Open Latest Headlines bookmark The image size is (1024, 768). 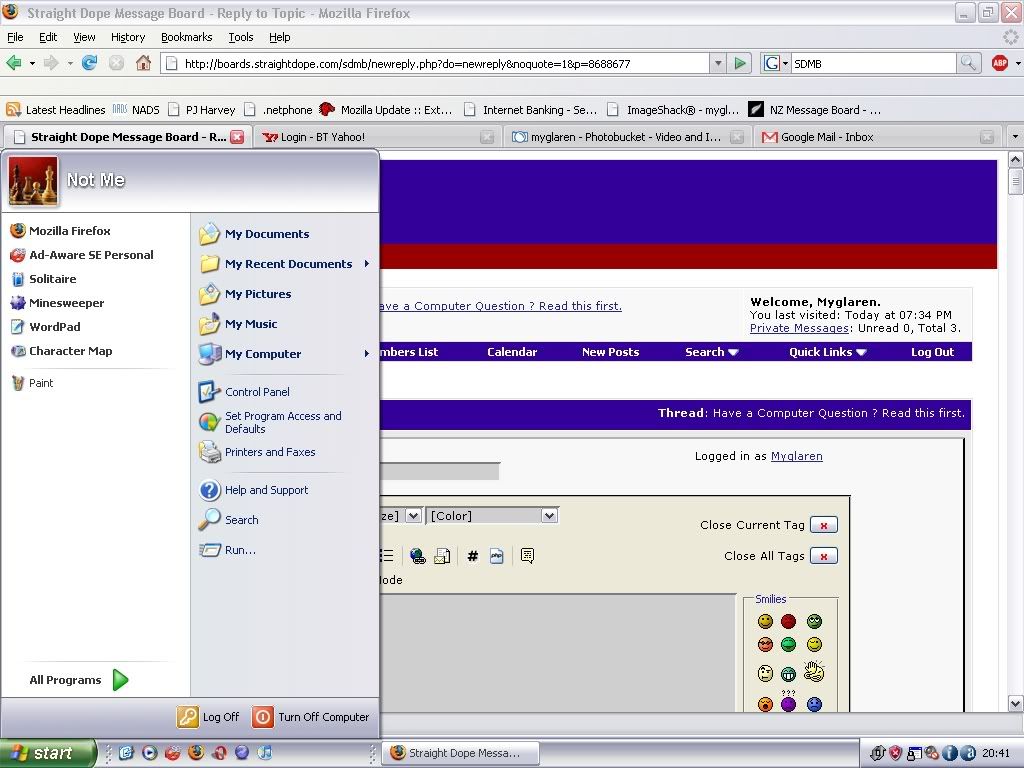(56, 110)
